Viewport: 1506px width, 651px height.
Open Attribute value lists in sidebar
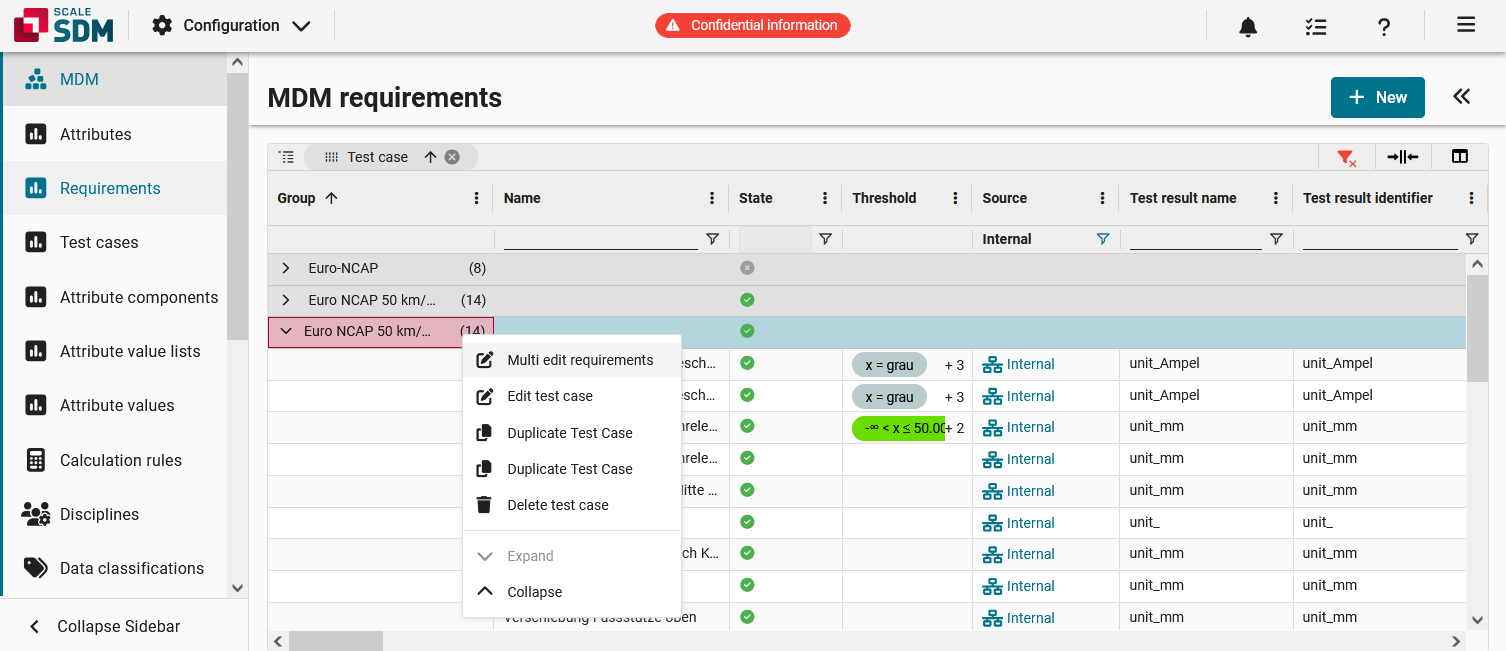click(x=115, y=351)
